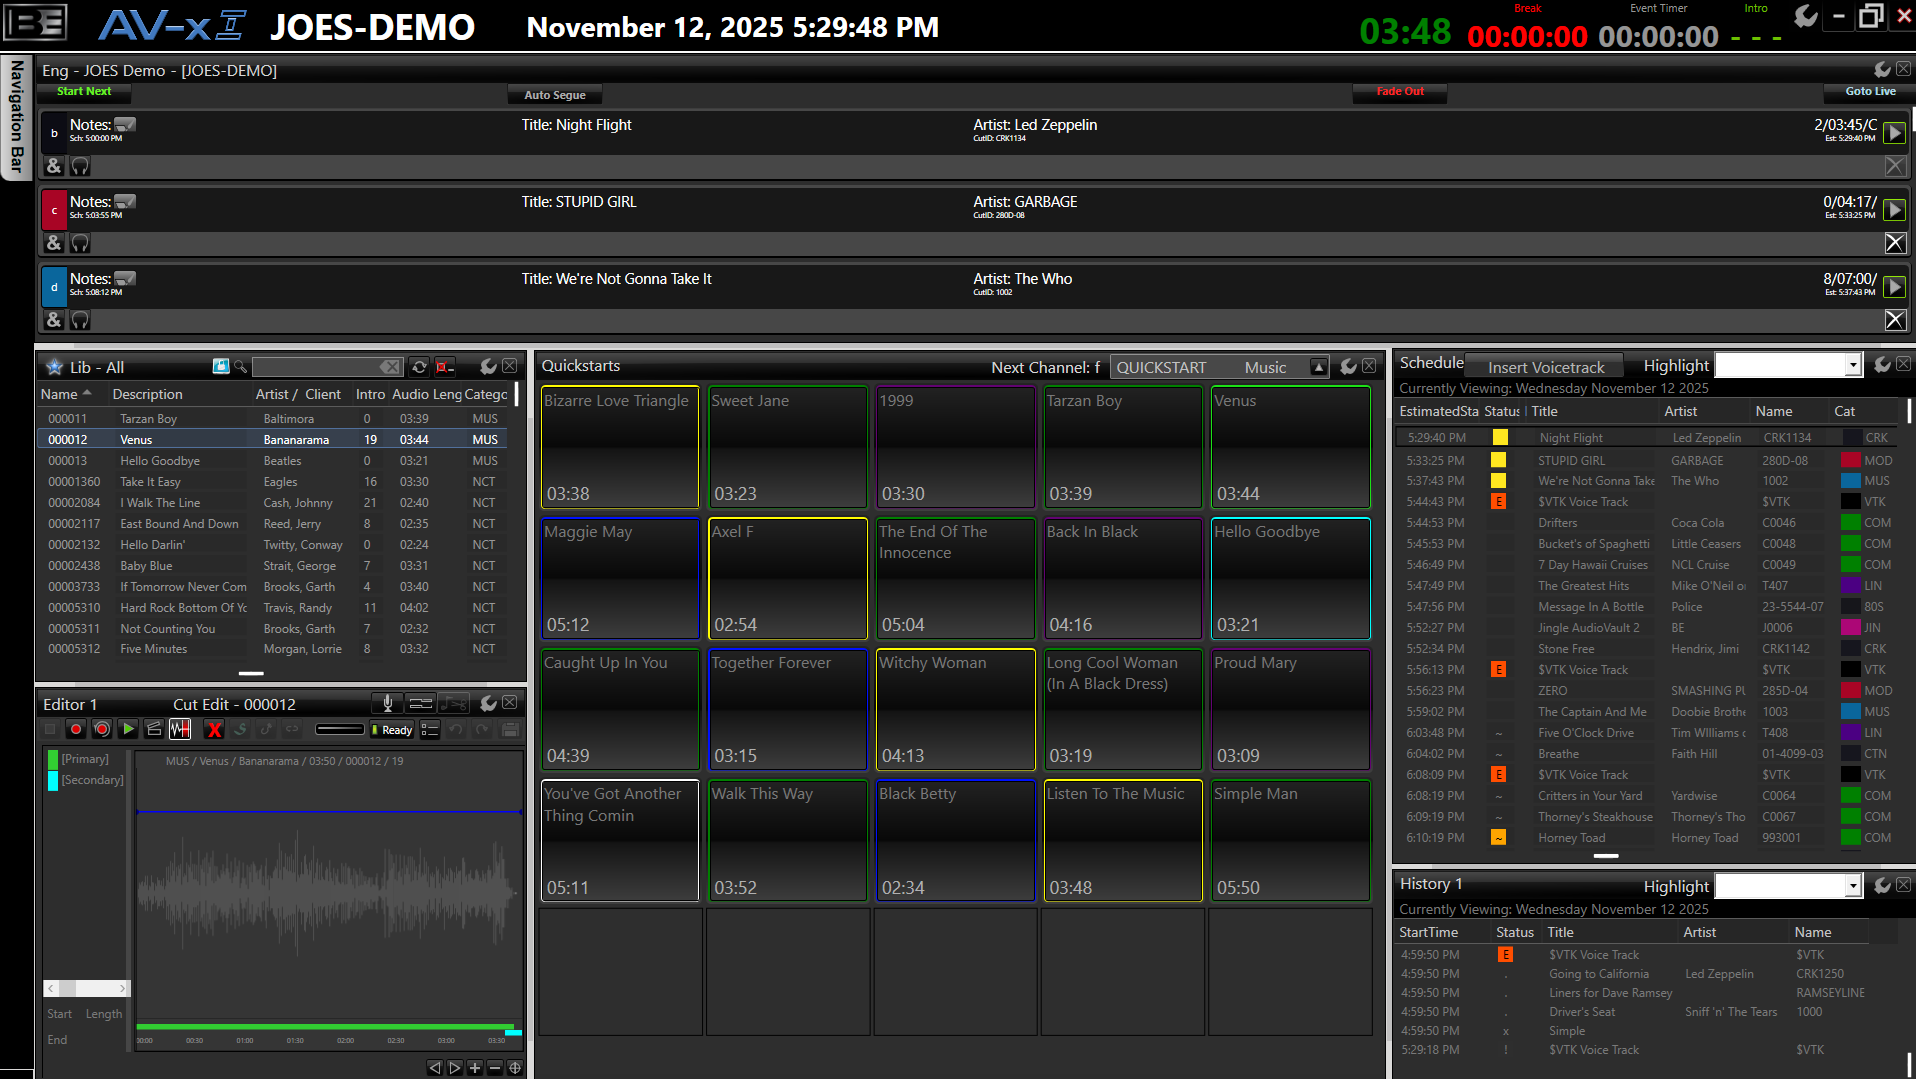Open the waveform edit tool in Editor 1
The height and width of the screenshot is (1079, 1916).
180,730
